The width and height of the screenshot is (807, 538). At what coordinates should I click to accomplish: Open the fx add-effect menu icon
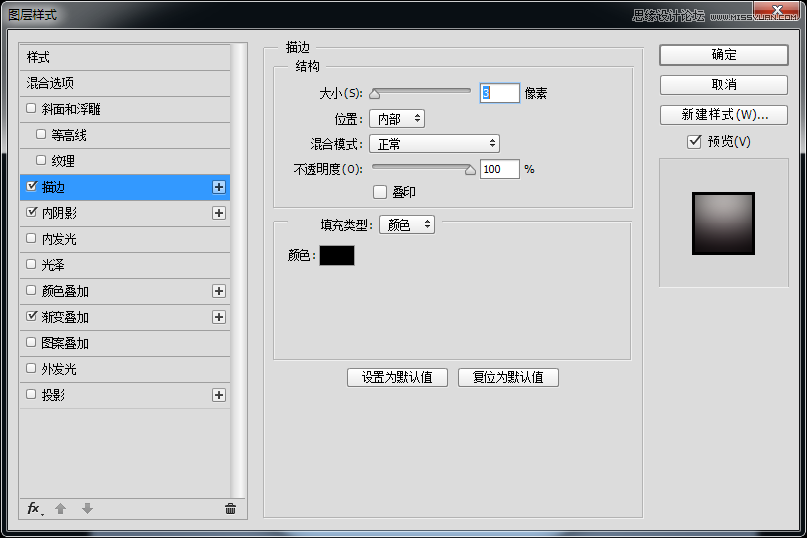tap(34, 509)
